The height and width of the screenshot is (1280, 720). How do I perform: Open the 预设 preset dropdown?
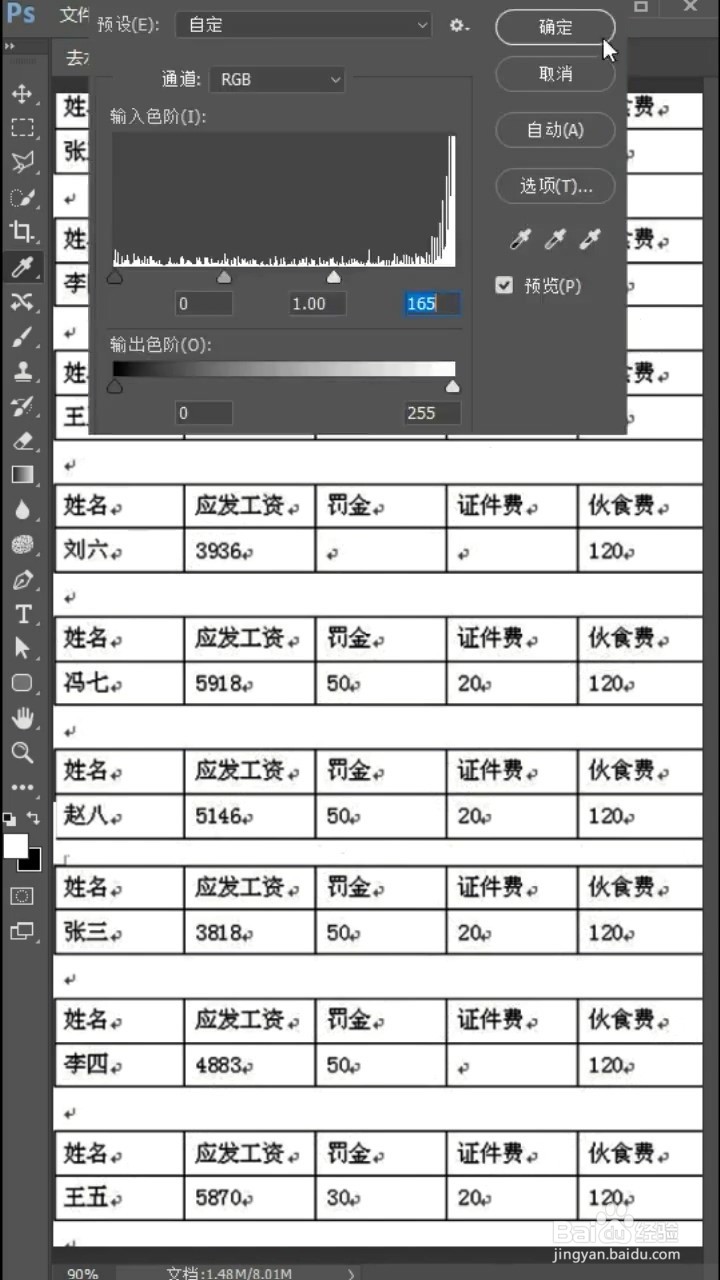coord(304,25)
